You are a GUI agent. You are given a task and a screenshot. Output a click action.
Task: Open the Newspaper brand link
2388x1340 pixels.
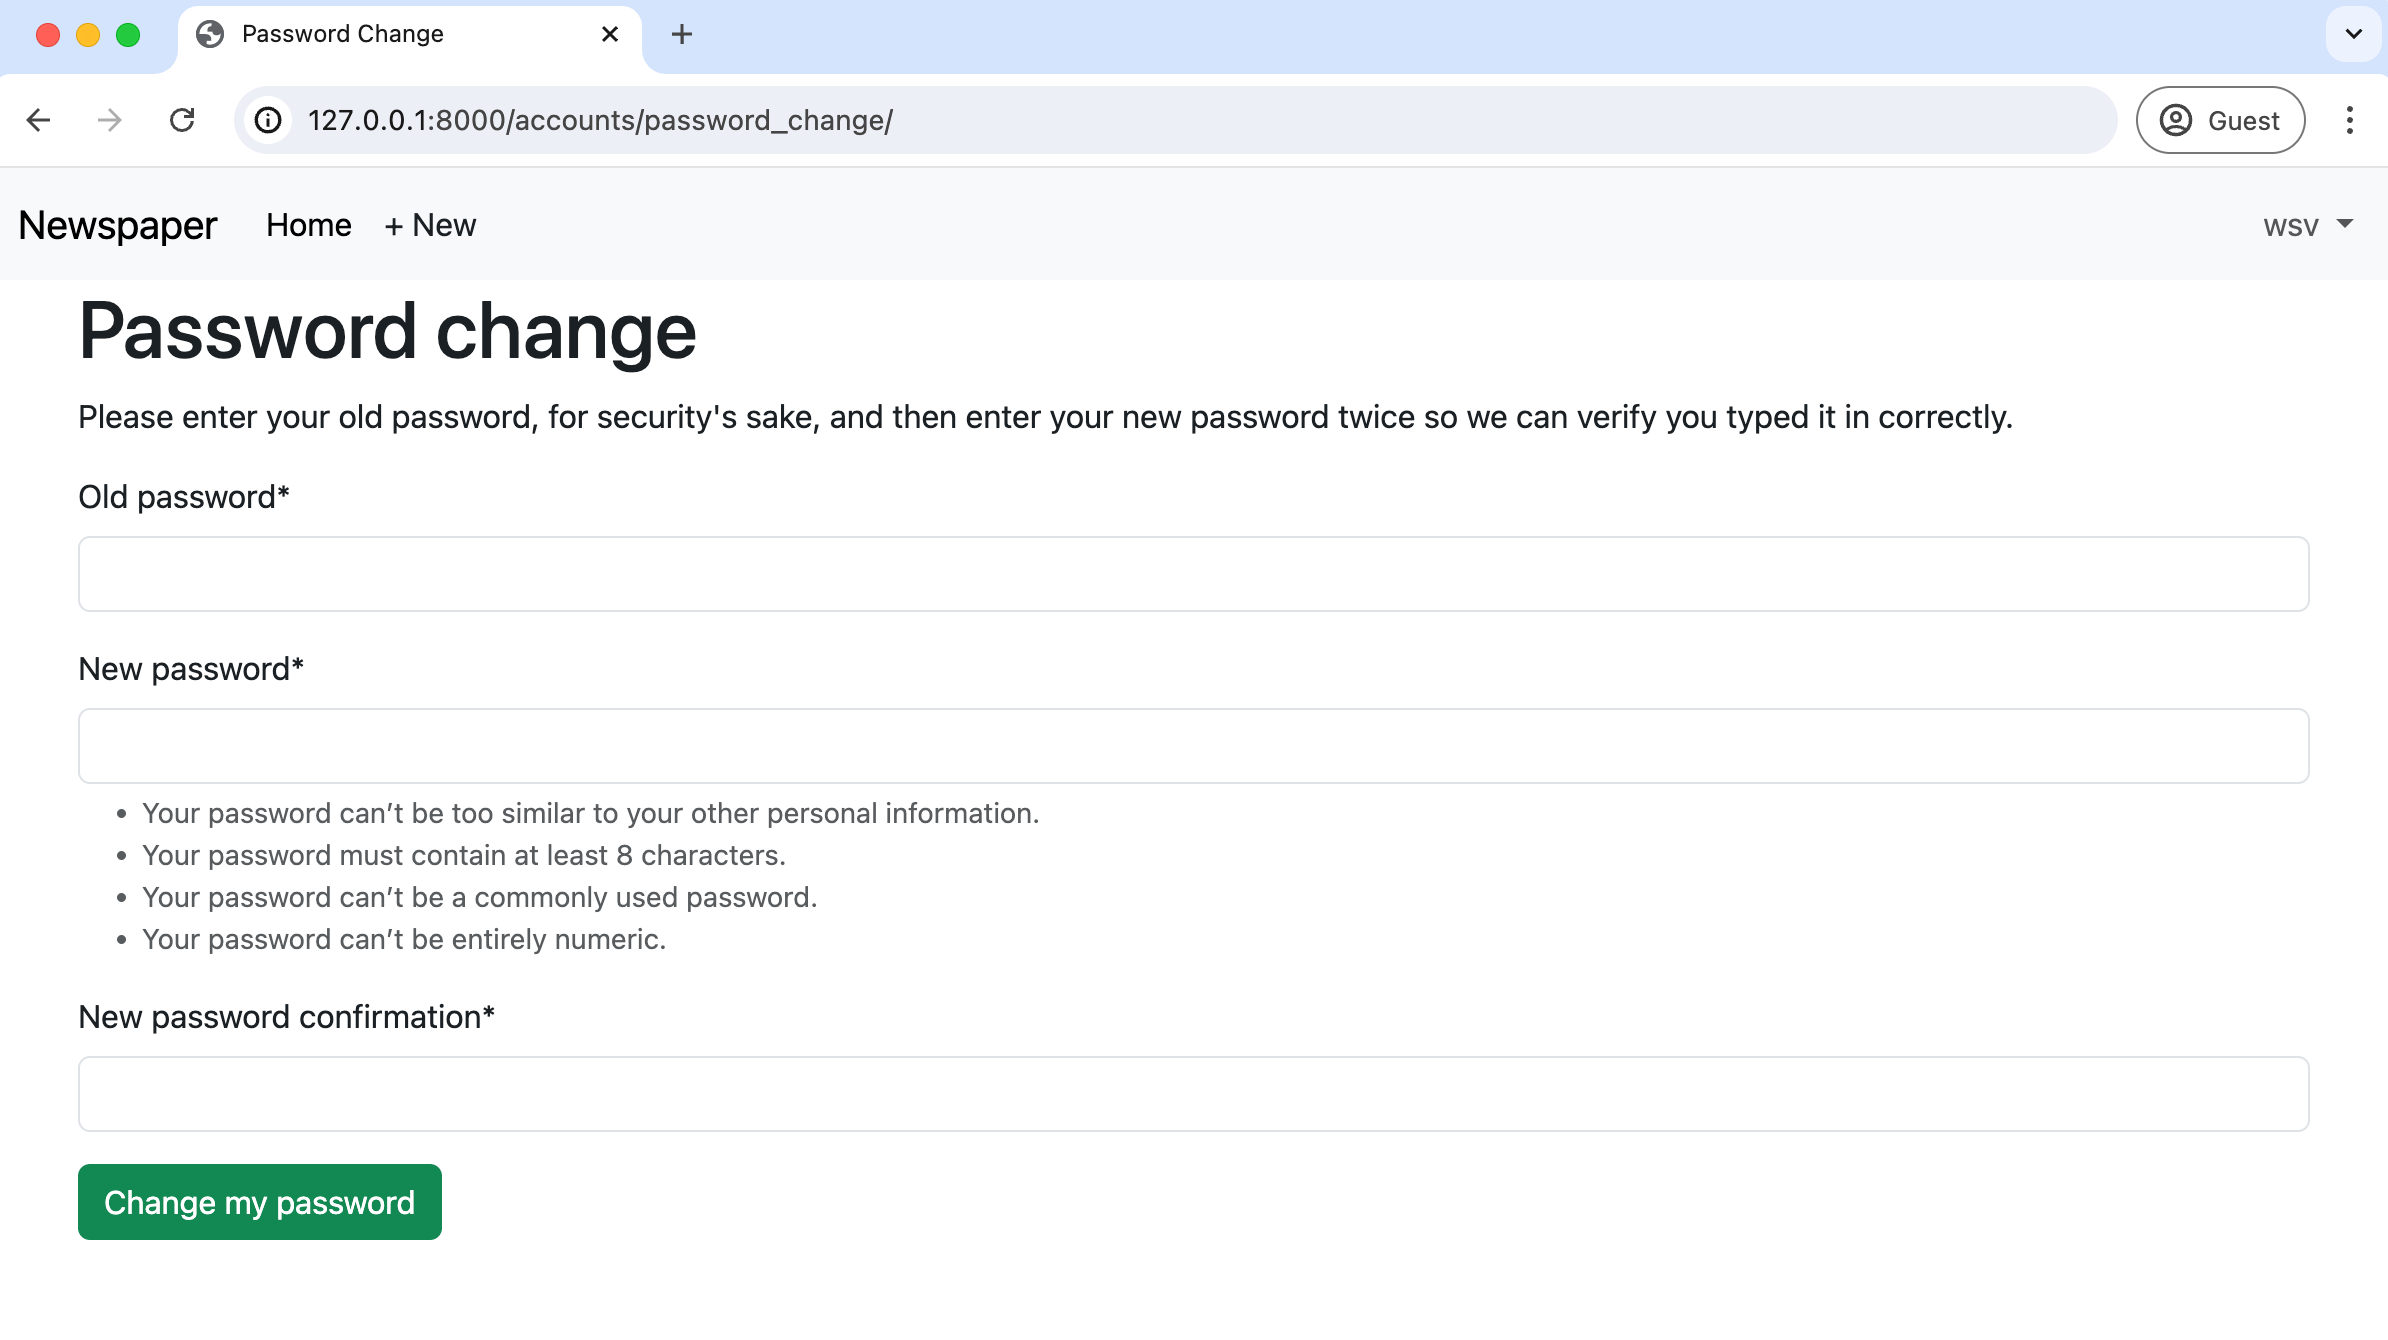[x=118, y=225]
